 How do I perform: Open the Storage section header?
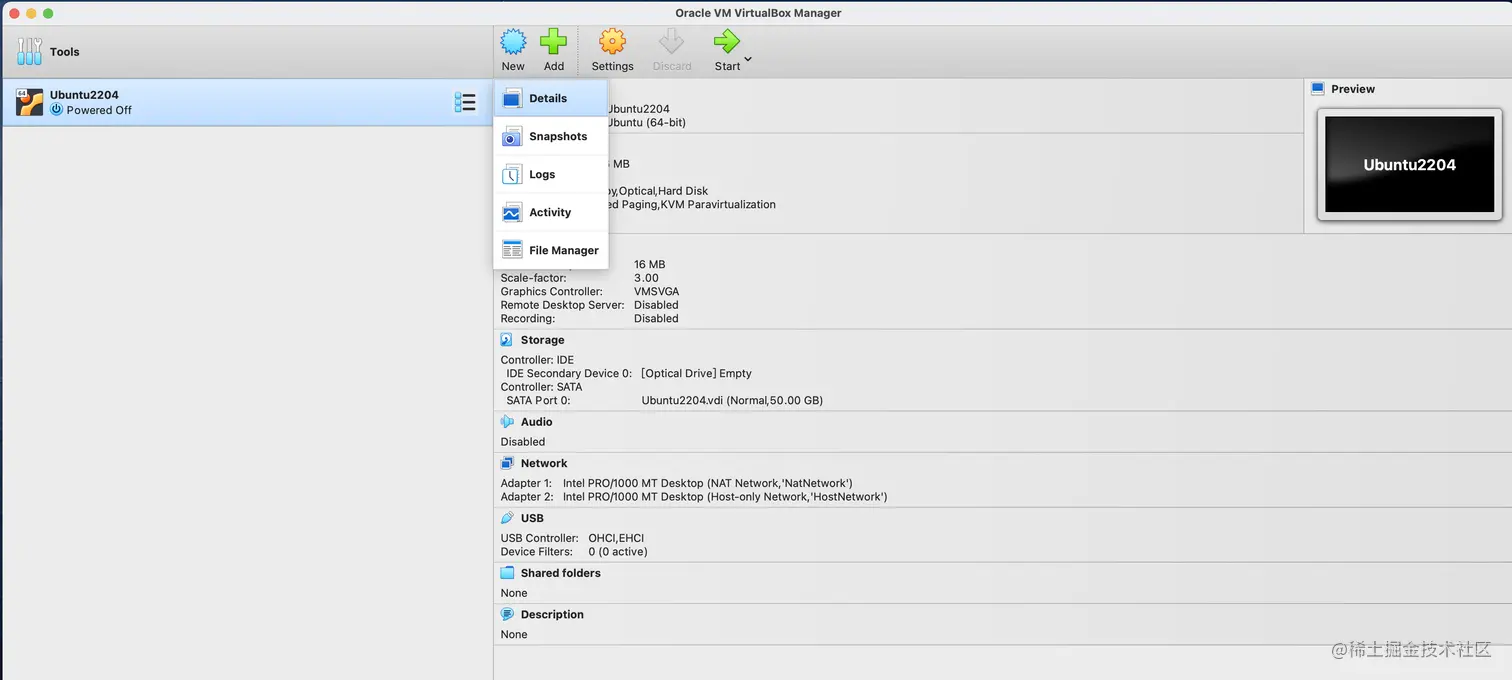542,340
